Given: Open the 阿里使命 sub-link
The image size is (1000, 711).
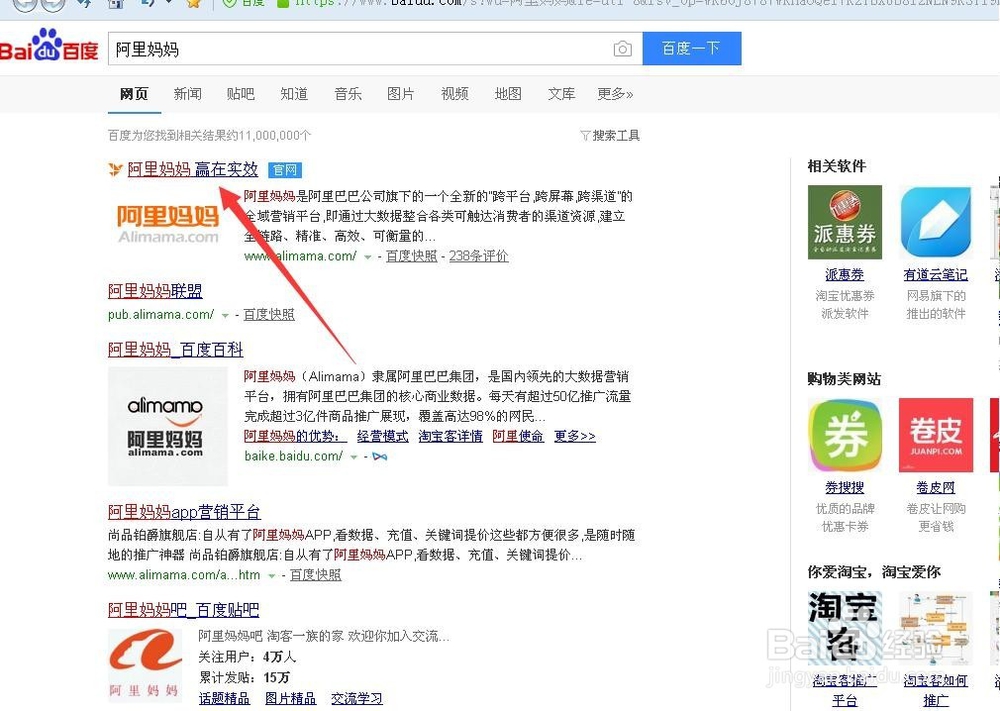Looking at the screenshot, I should pos(518,437).
